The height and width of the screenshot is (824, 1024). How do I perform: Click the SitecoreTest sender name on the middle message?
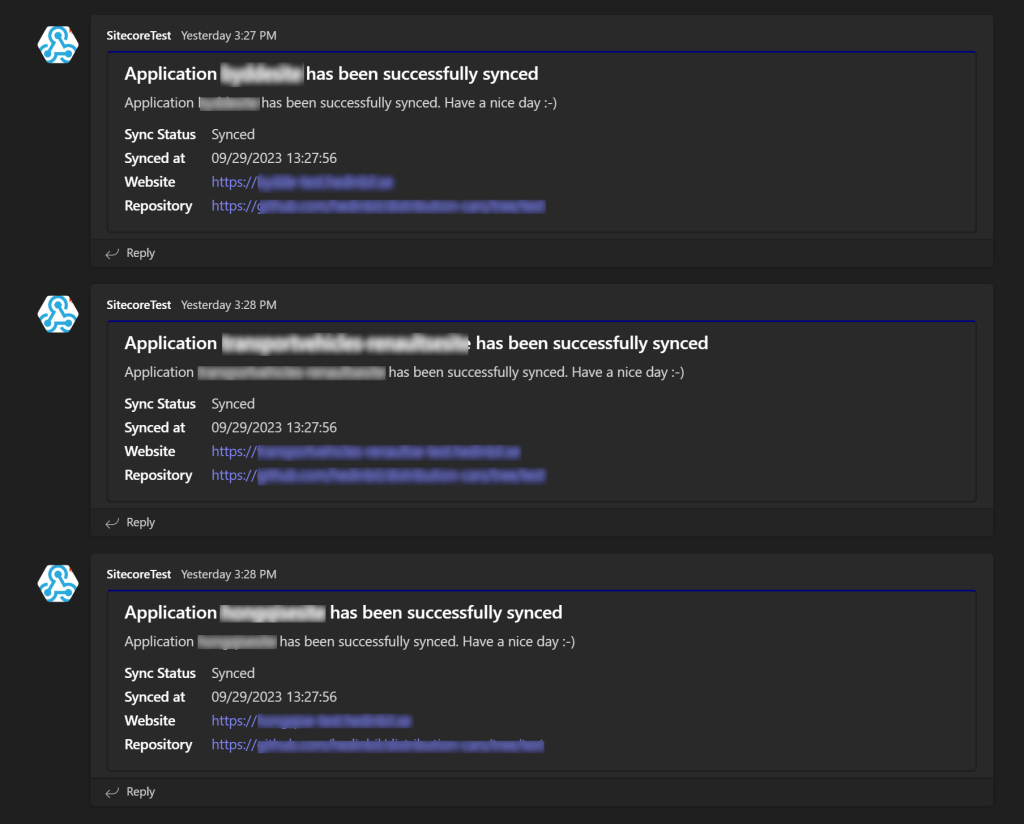click(139, 305)
